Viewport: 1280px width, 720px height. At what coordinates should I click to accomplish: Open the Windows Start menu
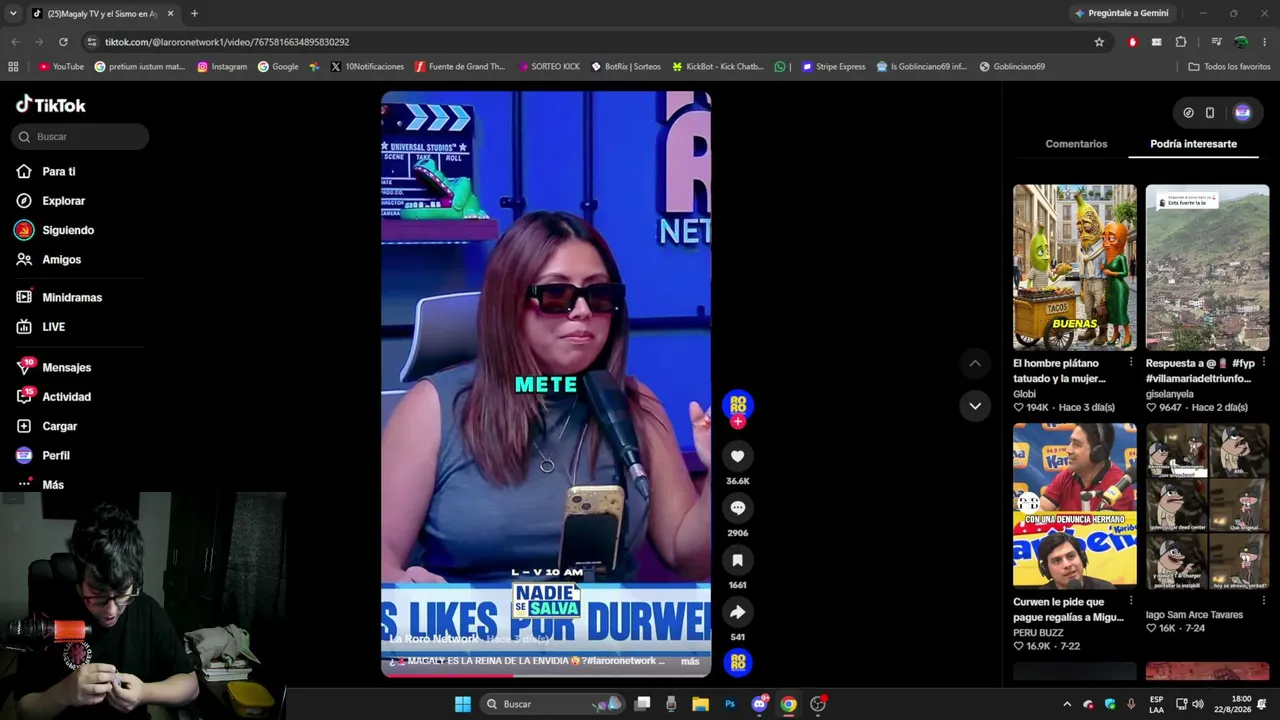(x=463, y=704)
